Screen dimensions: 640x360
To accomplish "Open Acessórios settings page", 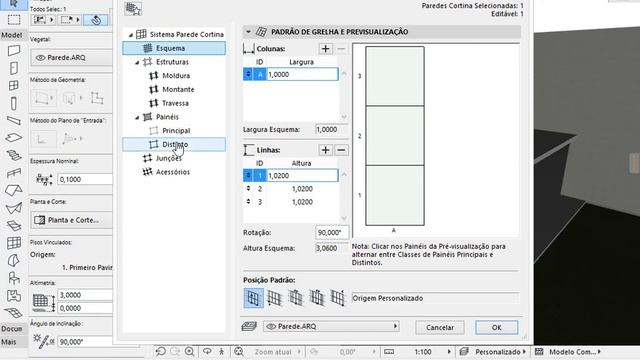I will tap(173, 172).
